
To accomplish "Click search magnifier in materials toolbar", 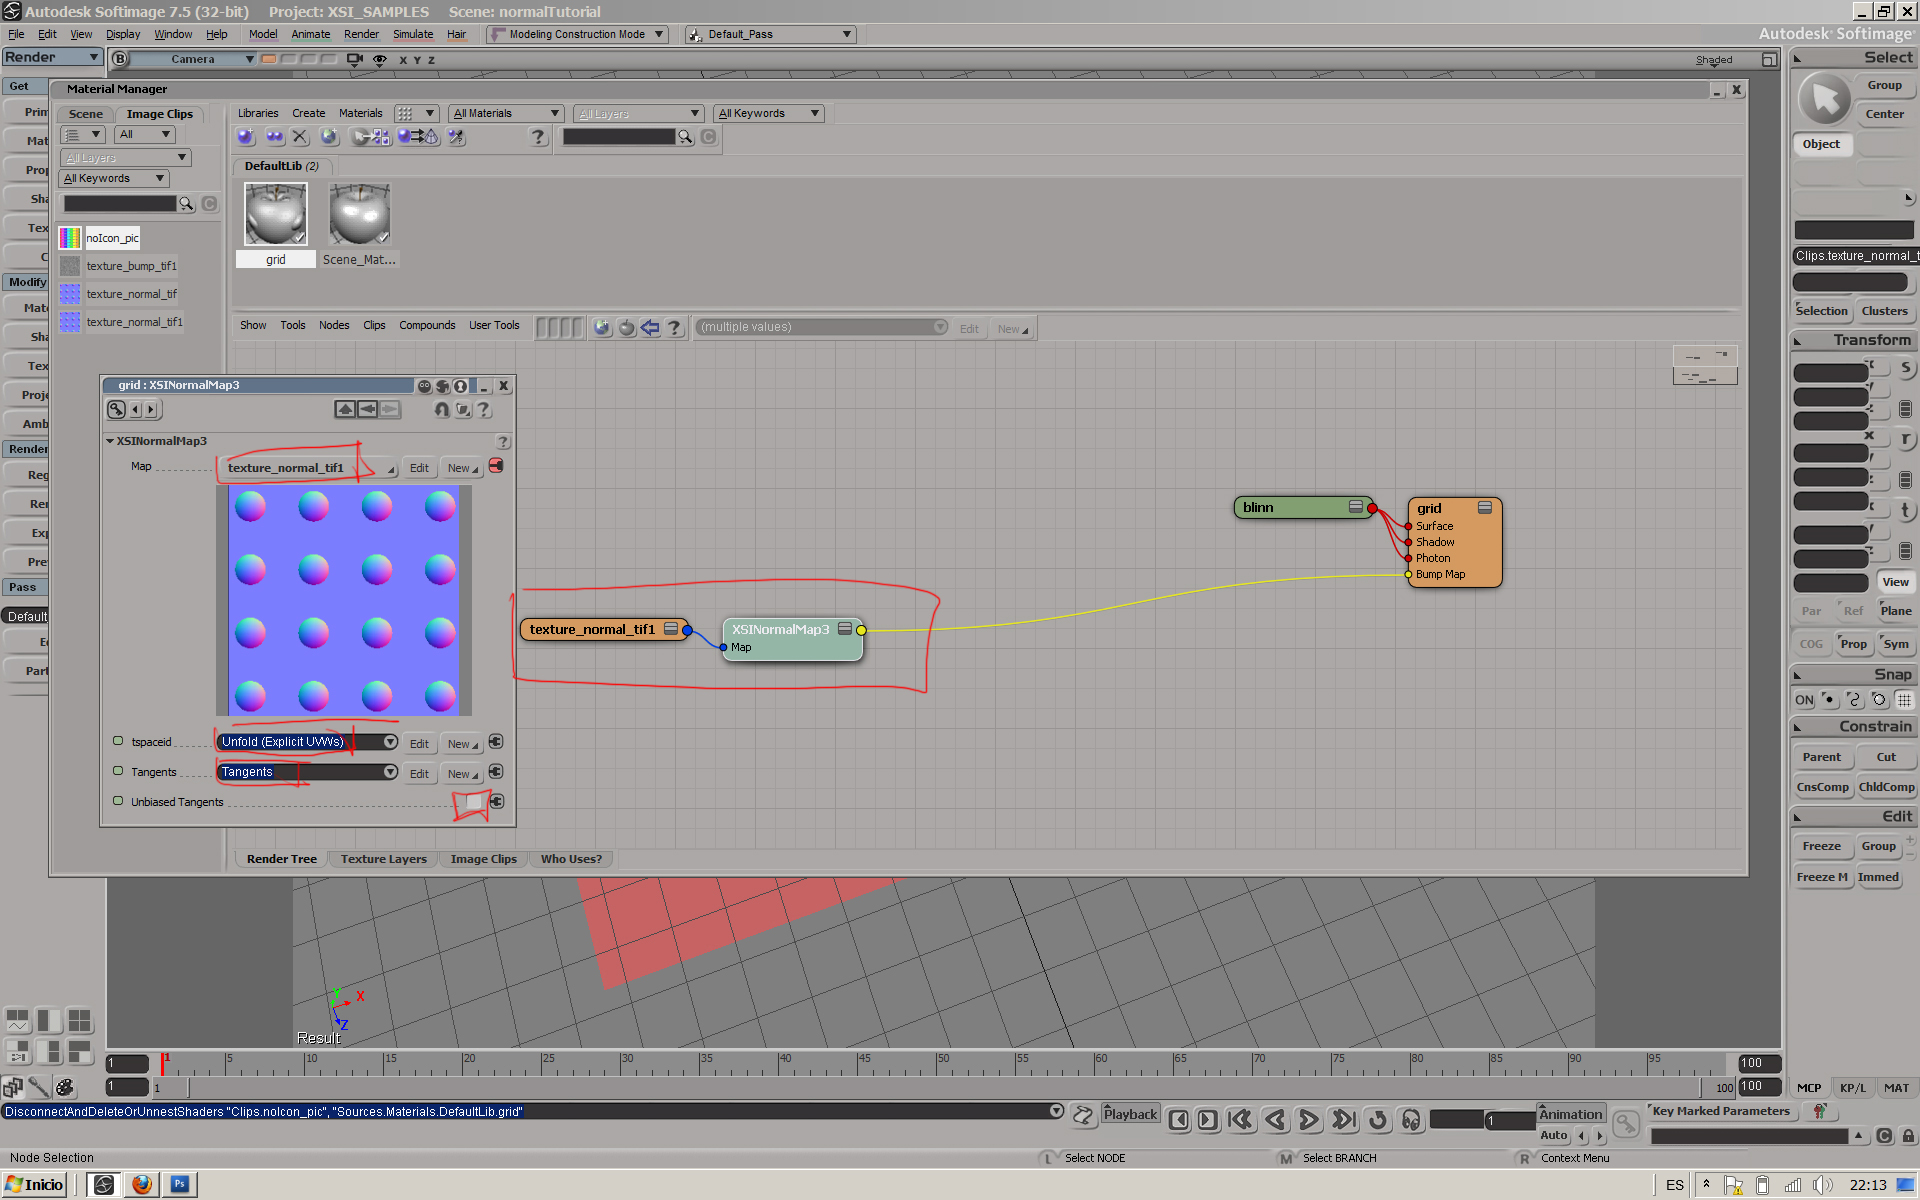I will coord(686,137).
